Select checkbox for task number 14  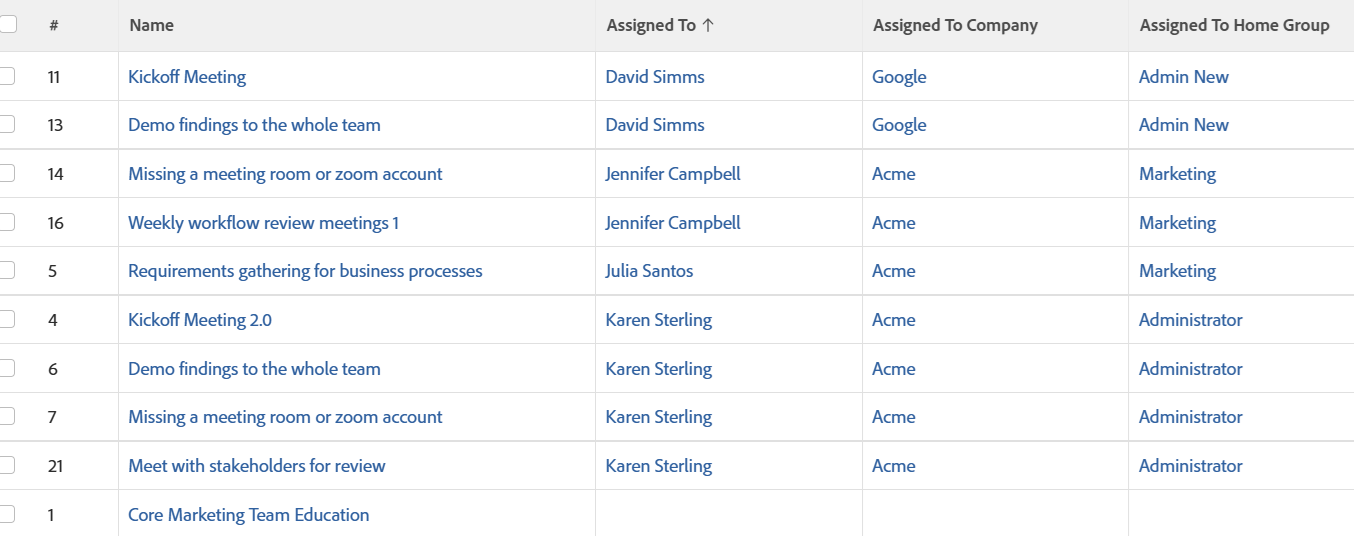coord(7,173)
